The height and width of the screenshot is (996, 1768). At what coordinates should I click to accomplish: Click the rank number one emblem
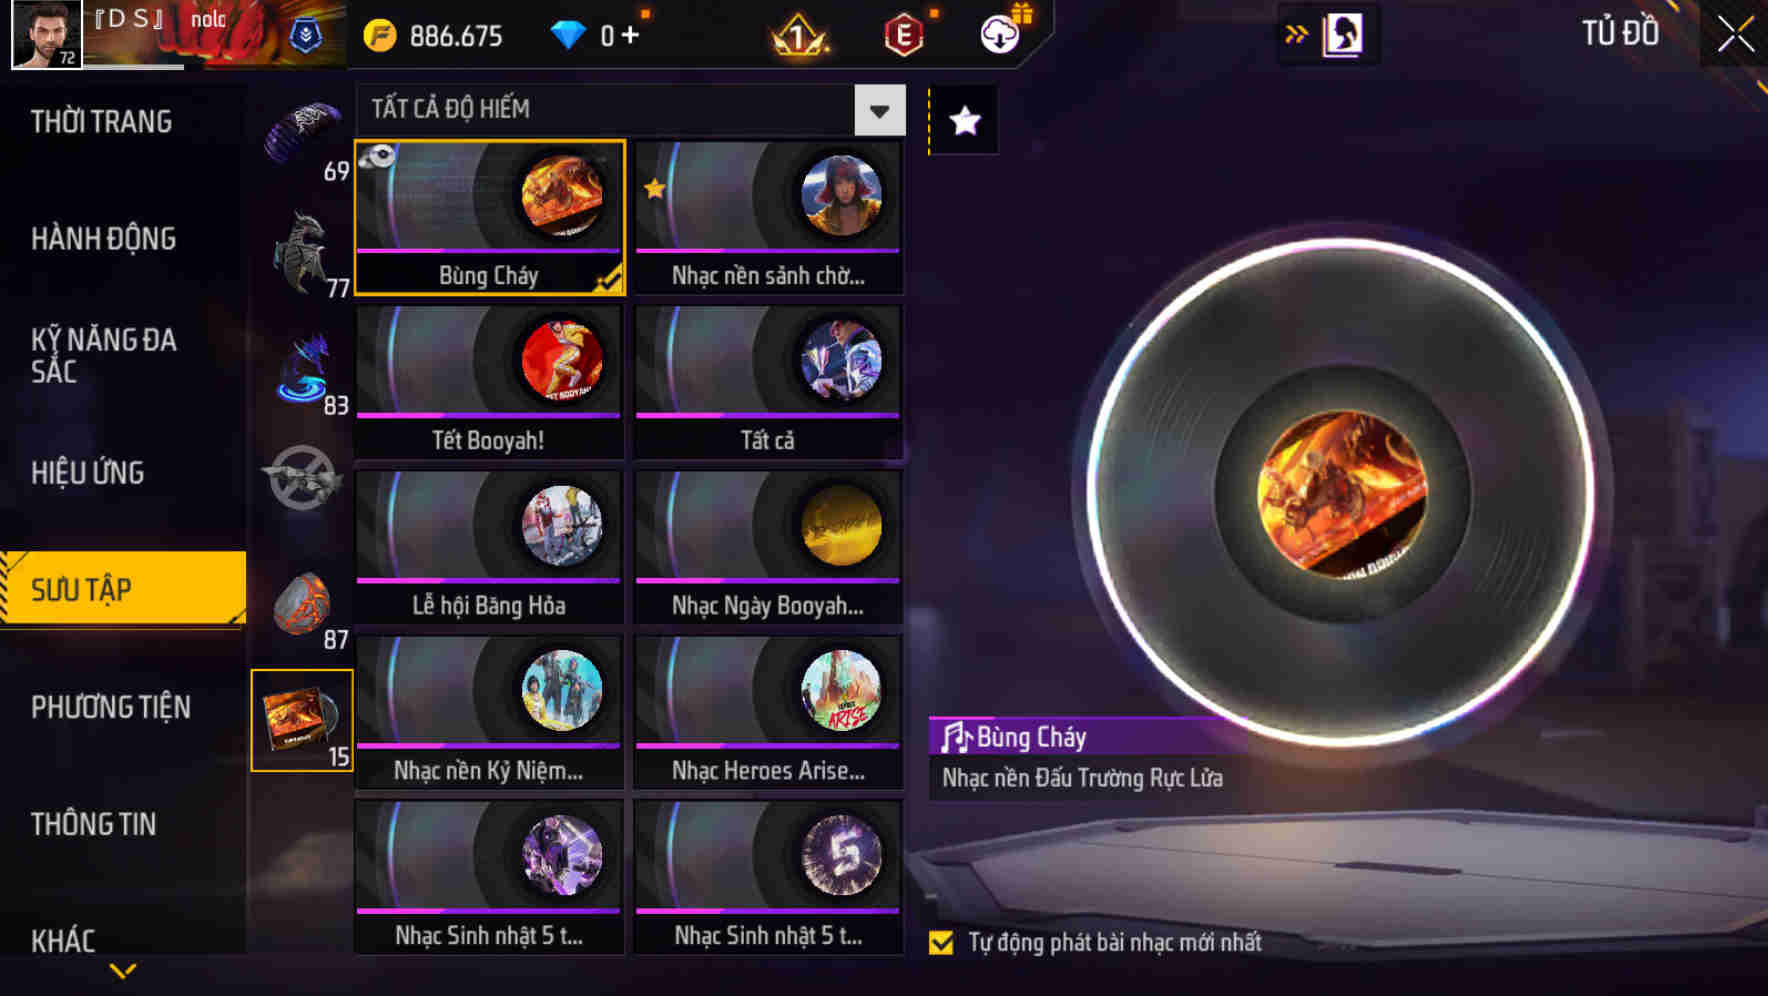pos(798,36)
